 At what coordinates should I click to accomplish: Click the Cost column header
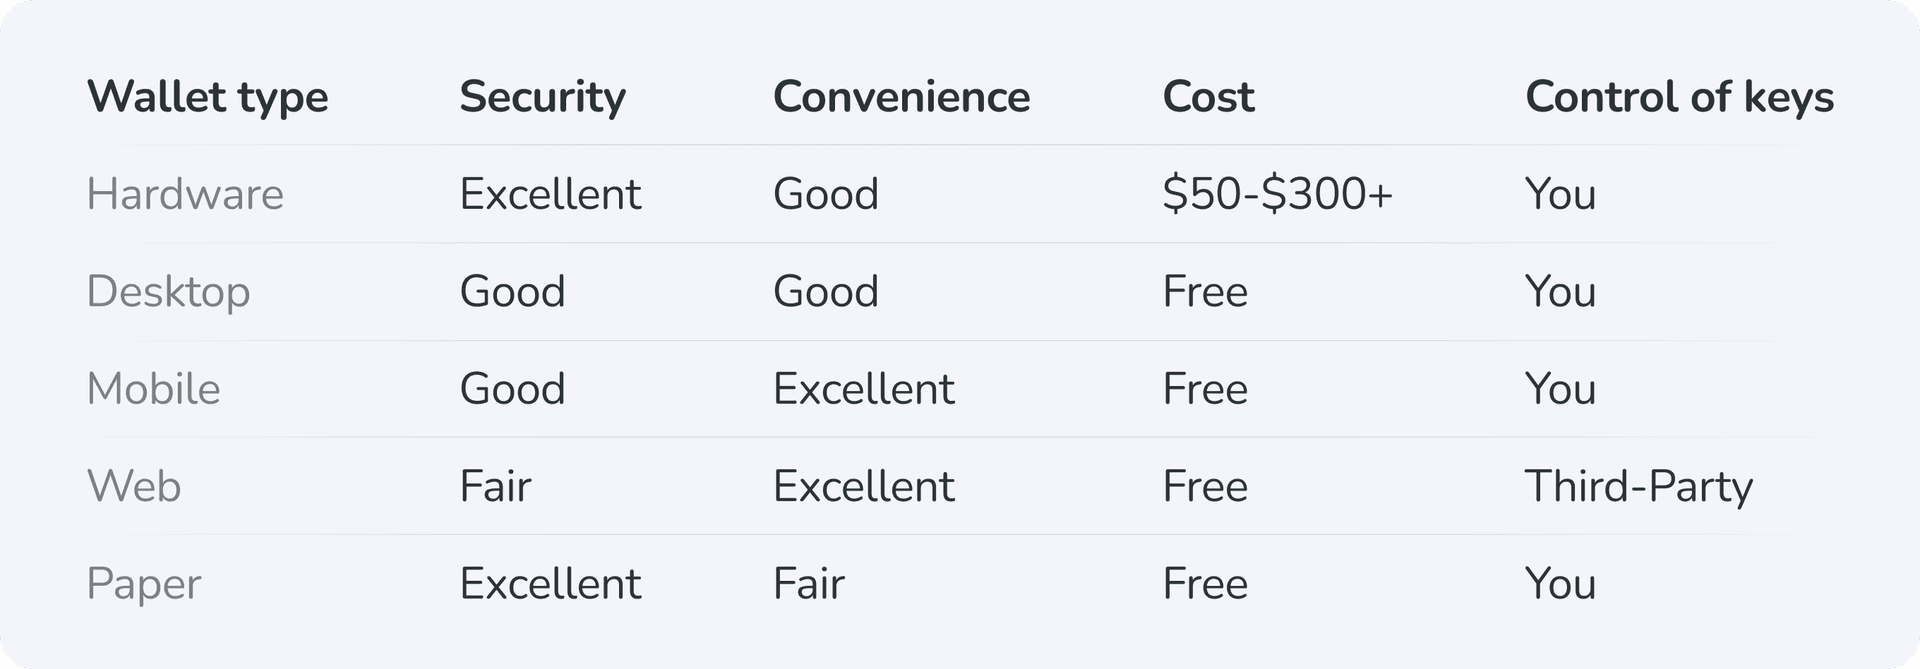[x=1208, y=97]
